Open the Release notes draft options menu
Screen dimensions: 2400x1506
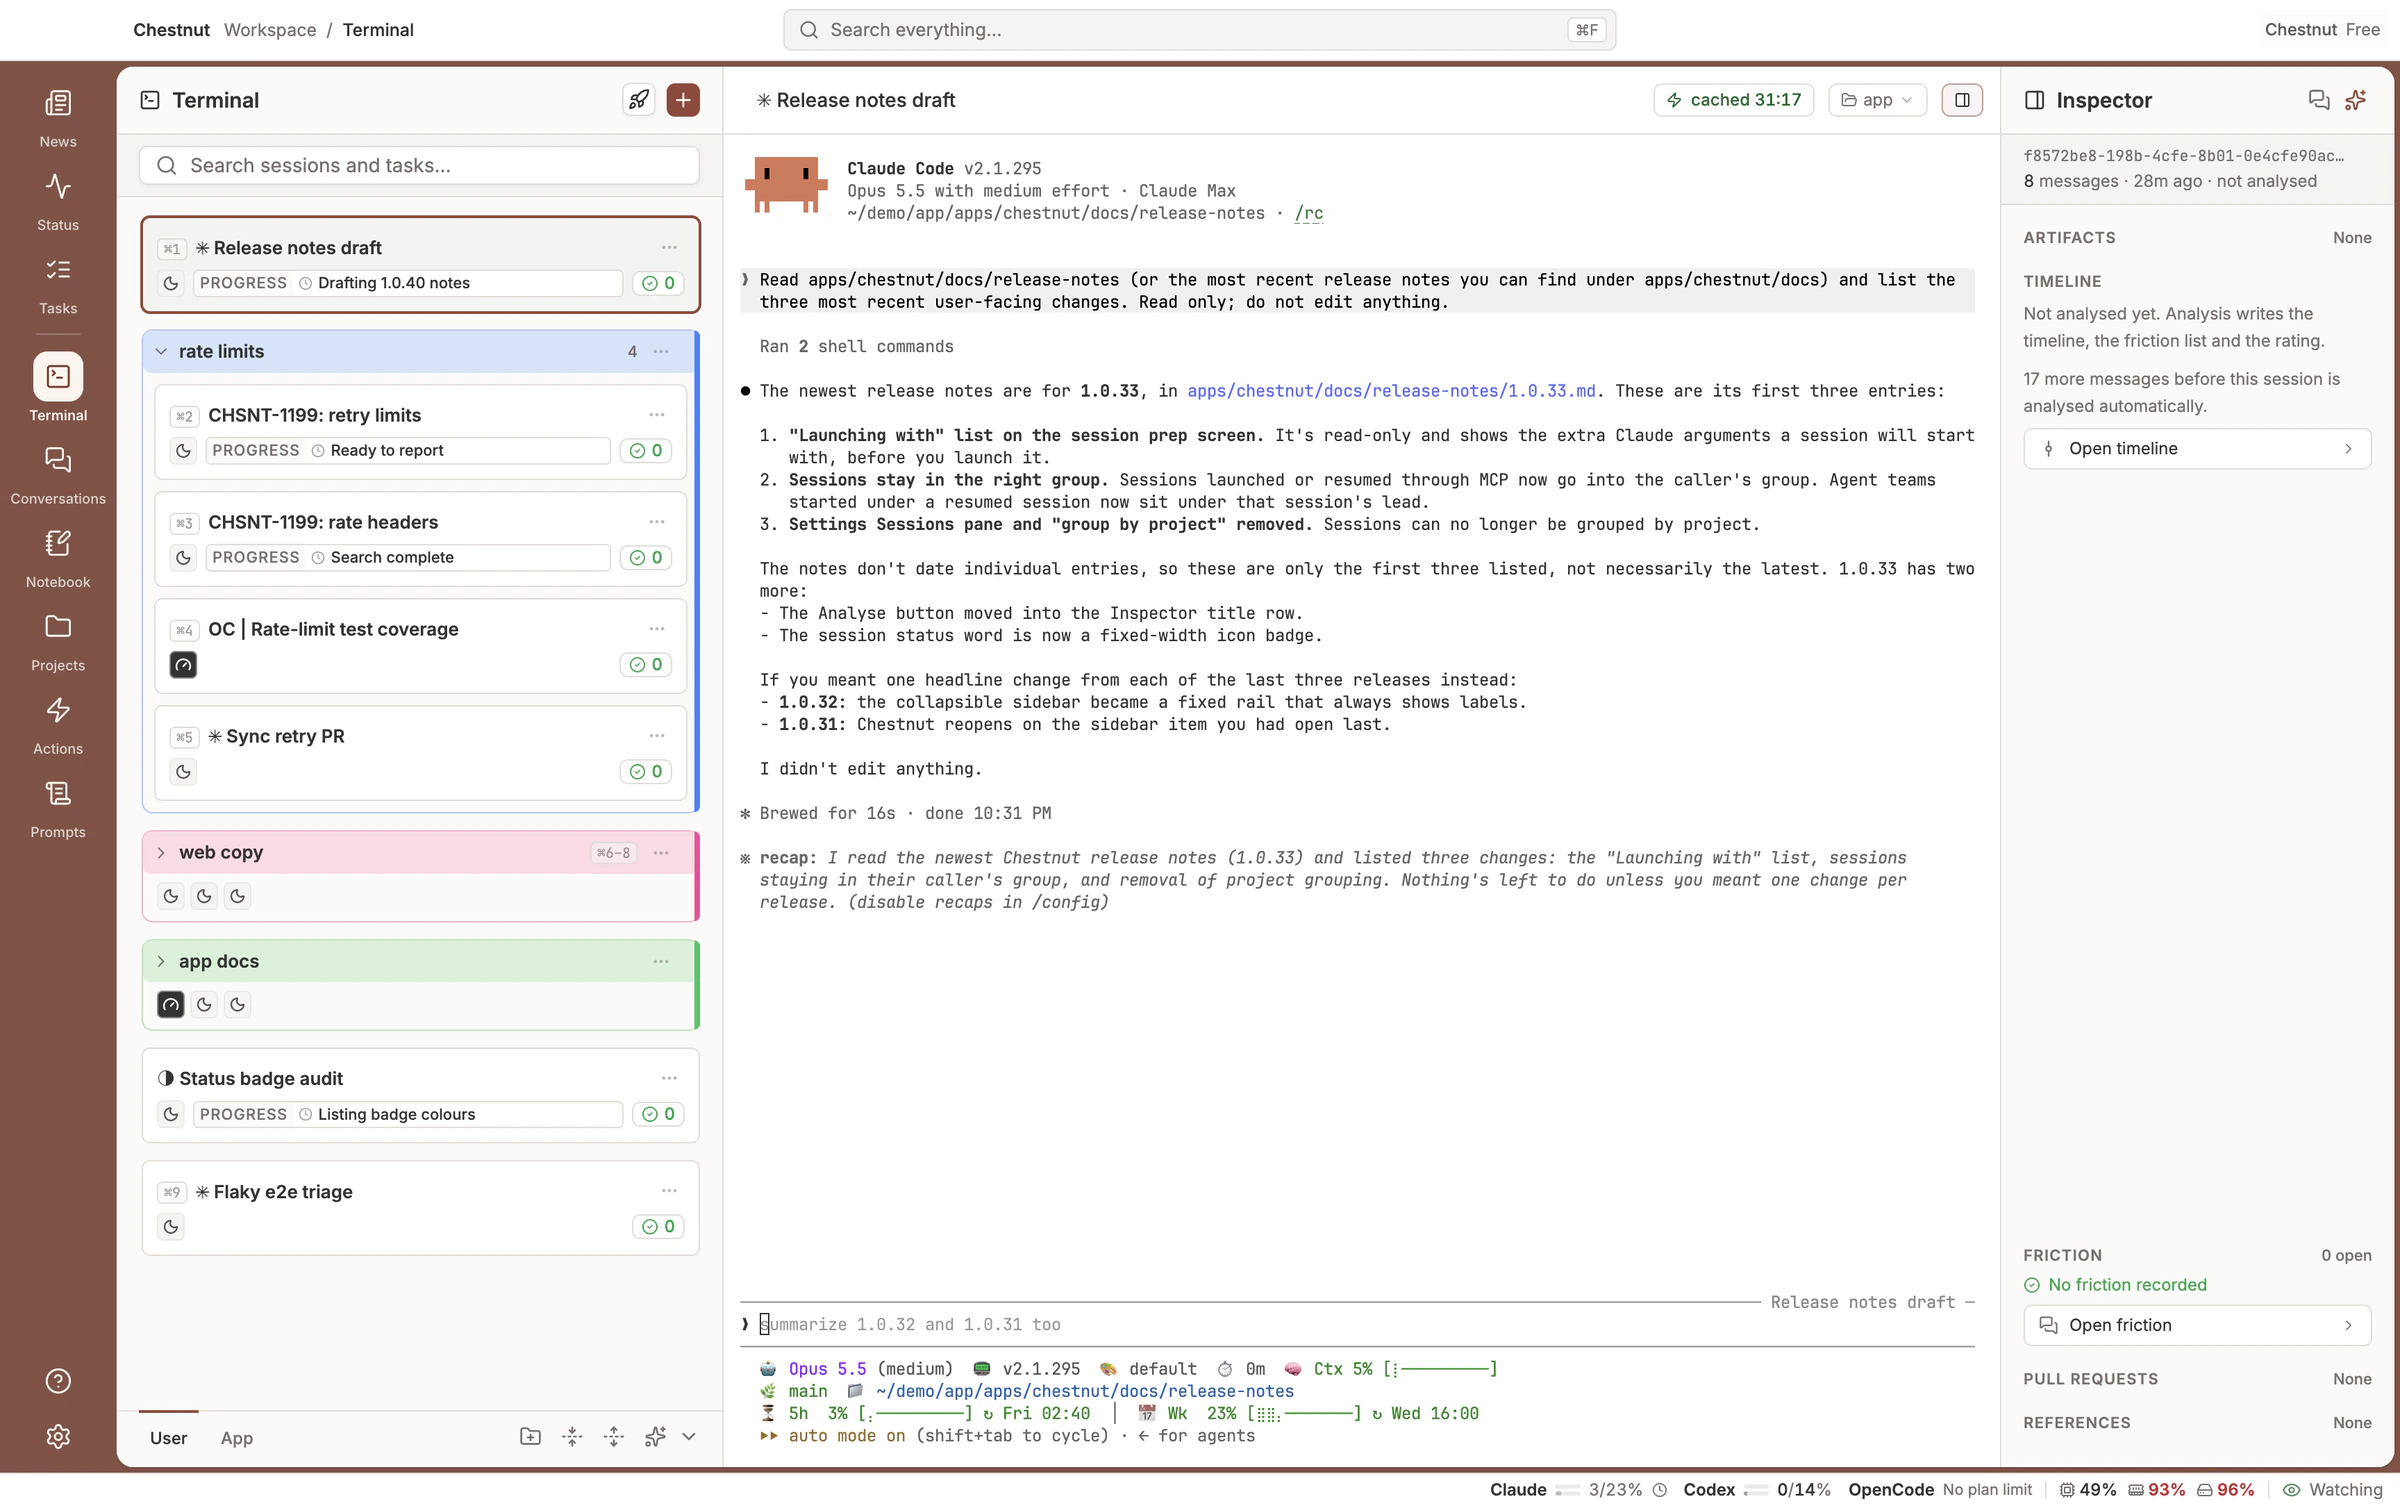click(669, 247)
